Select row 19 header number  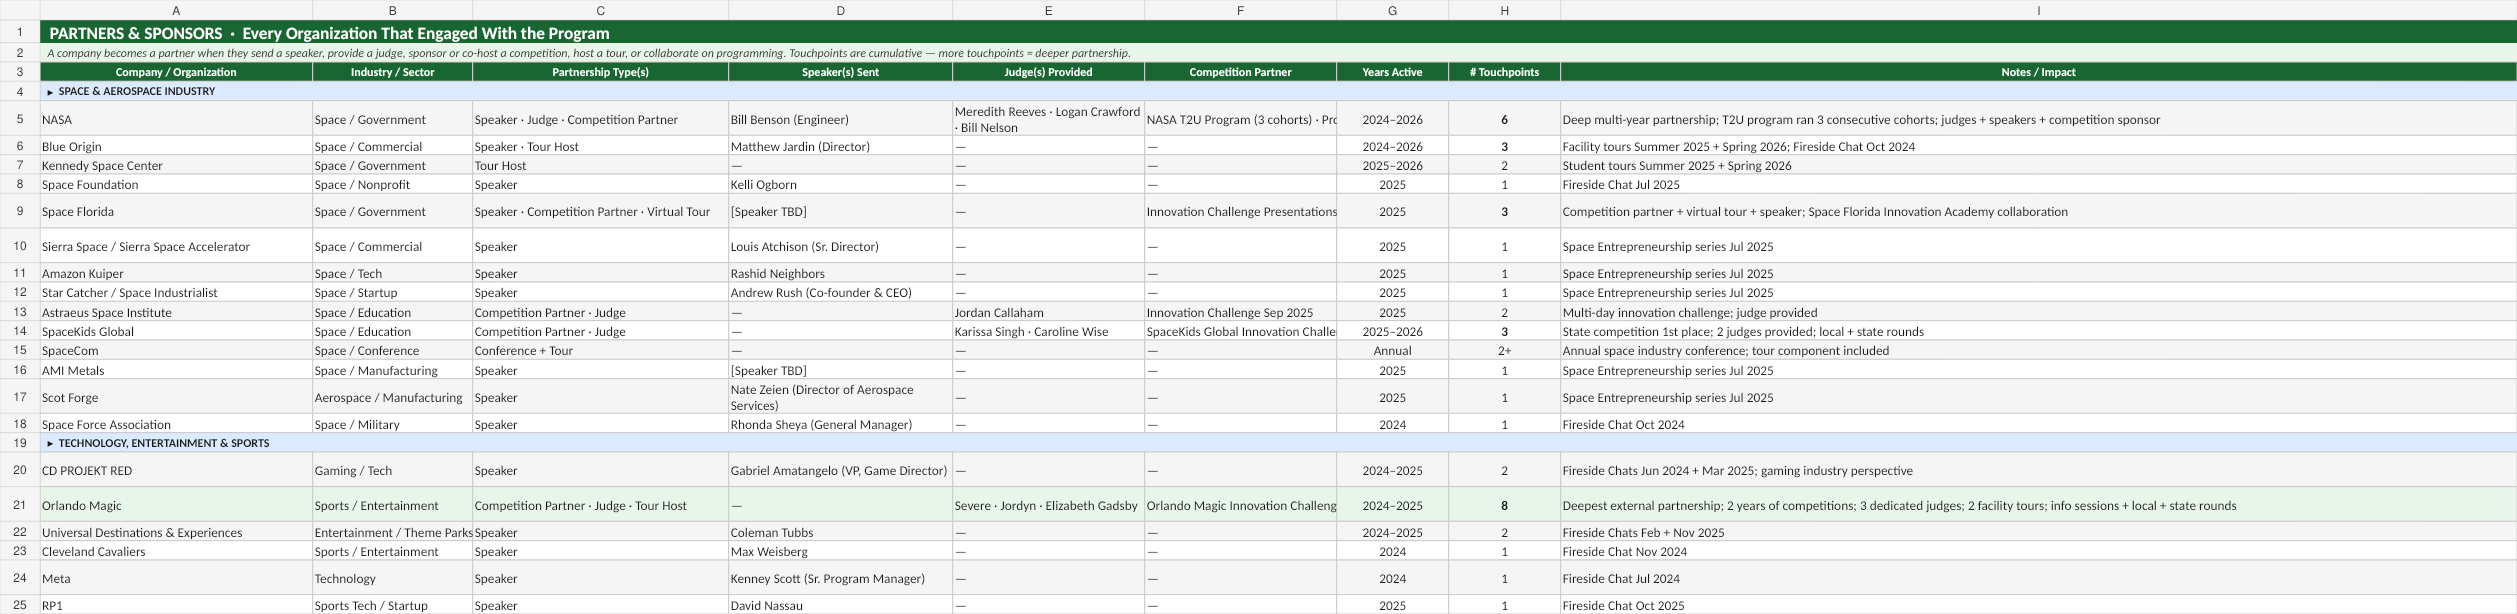point(20,443)
